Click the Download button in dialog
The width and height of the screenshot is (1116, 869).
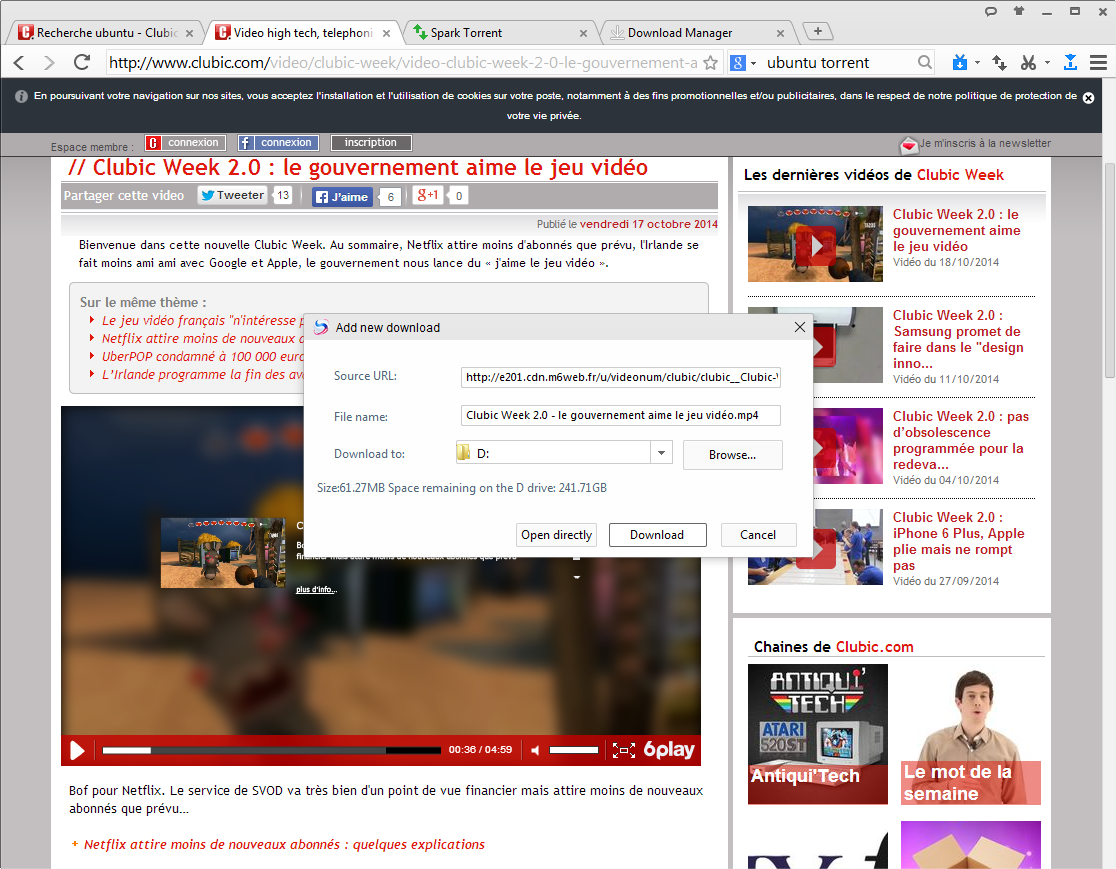coord(657,535)
